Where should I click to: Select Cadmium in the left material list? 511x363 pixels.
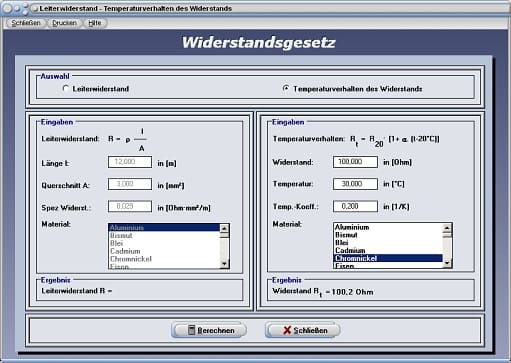point(164,251)
